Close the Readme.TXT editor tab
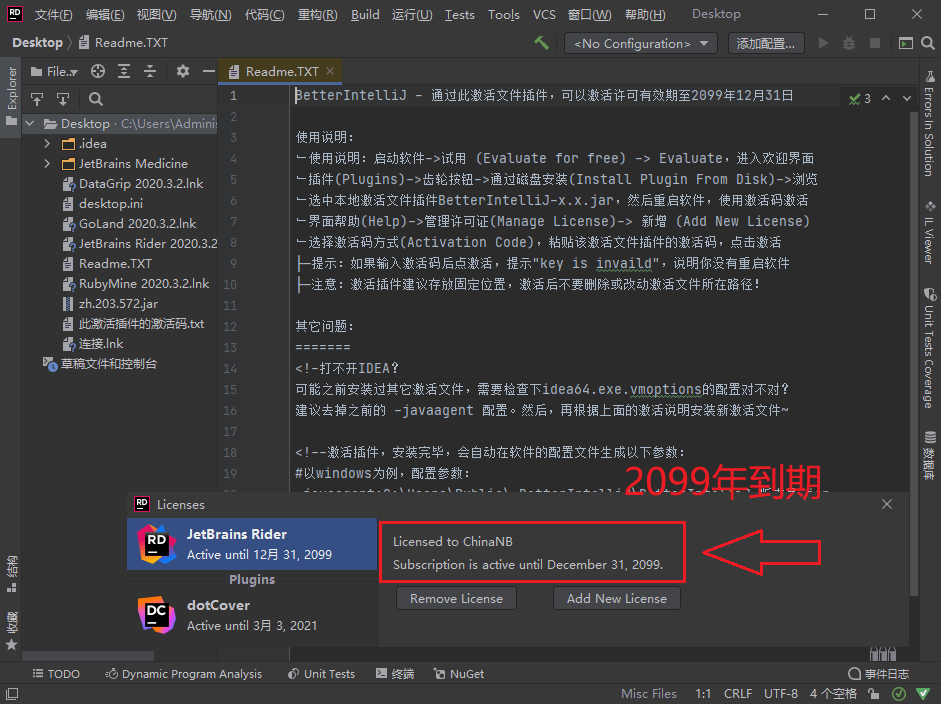Image resolution: width=941 pixels, height=704 pixels. point(330,71)
